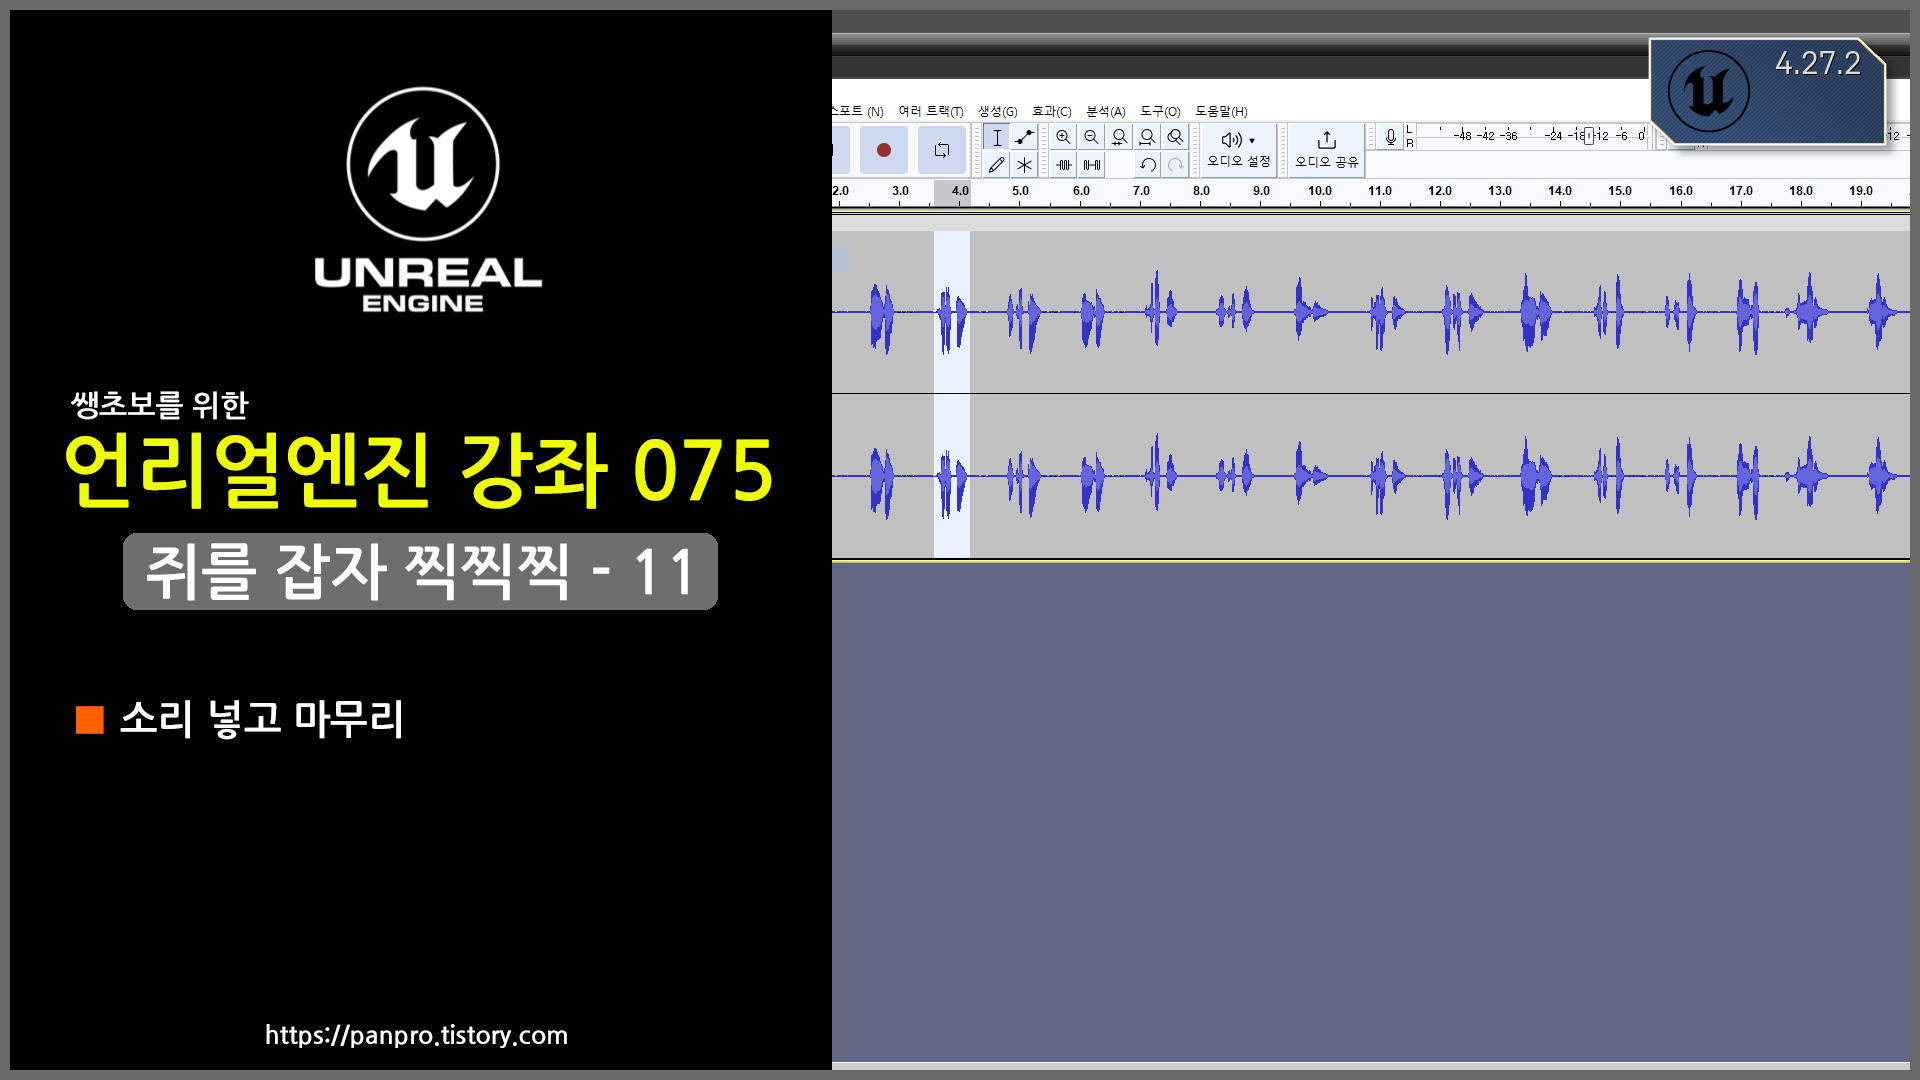Open the 오디오 설정 dropdown
The width and height of the screenshot is (1920, 1080).
pyautogui.click(x=1238, y=148)
